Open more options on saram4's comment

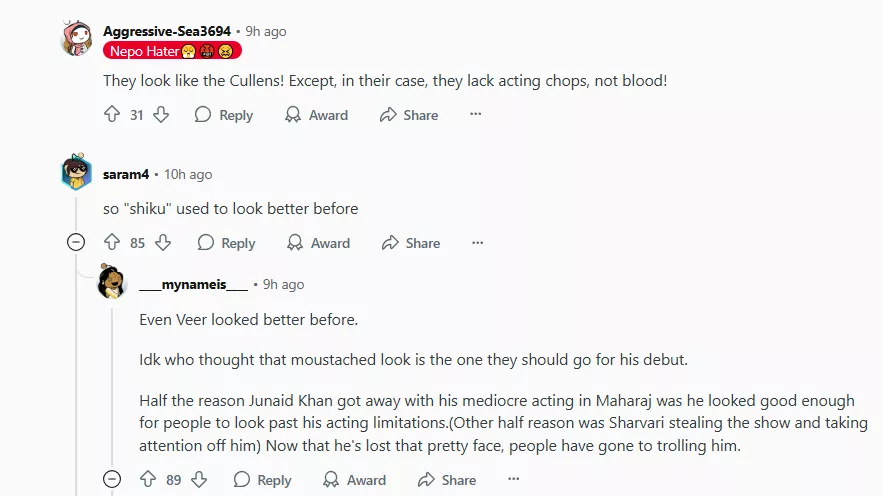(477, 243)
